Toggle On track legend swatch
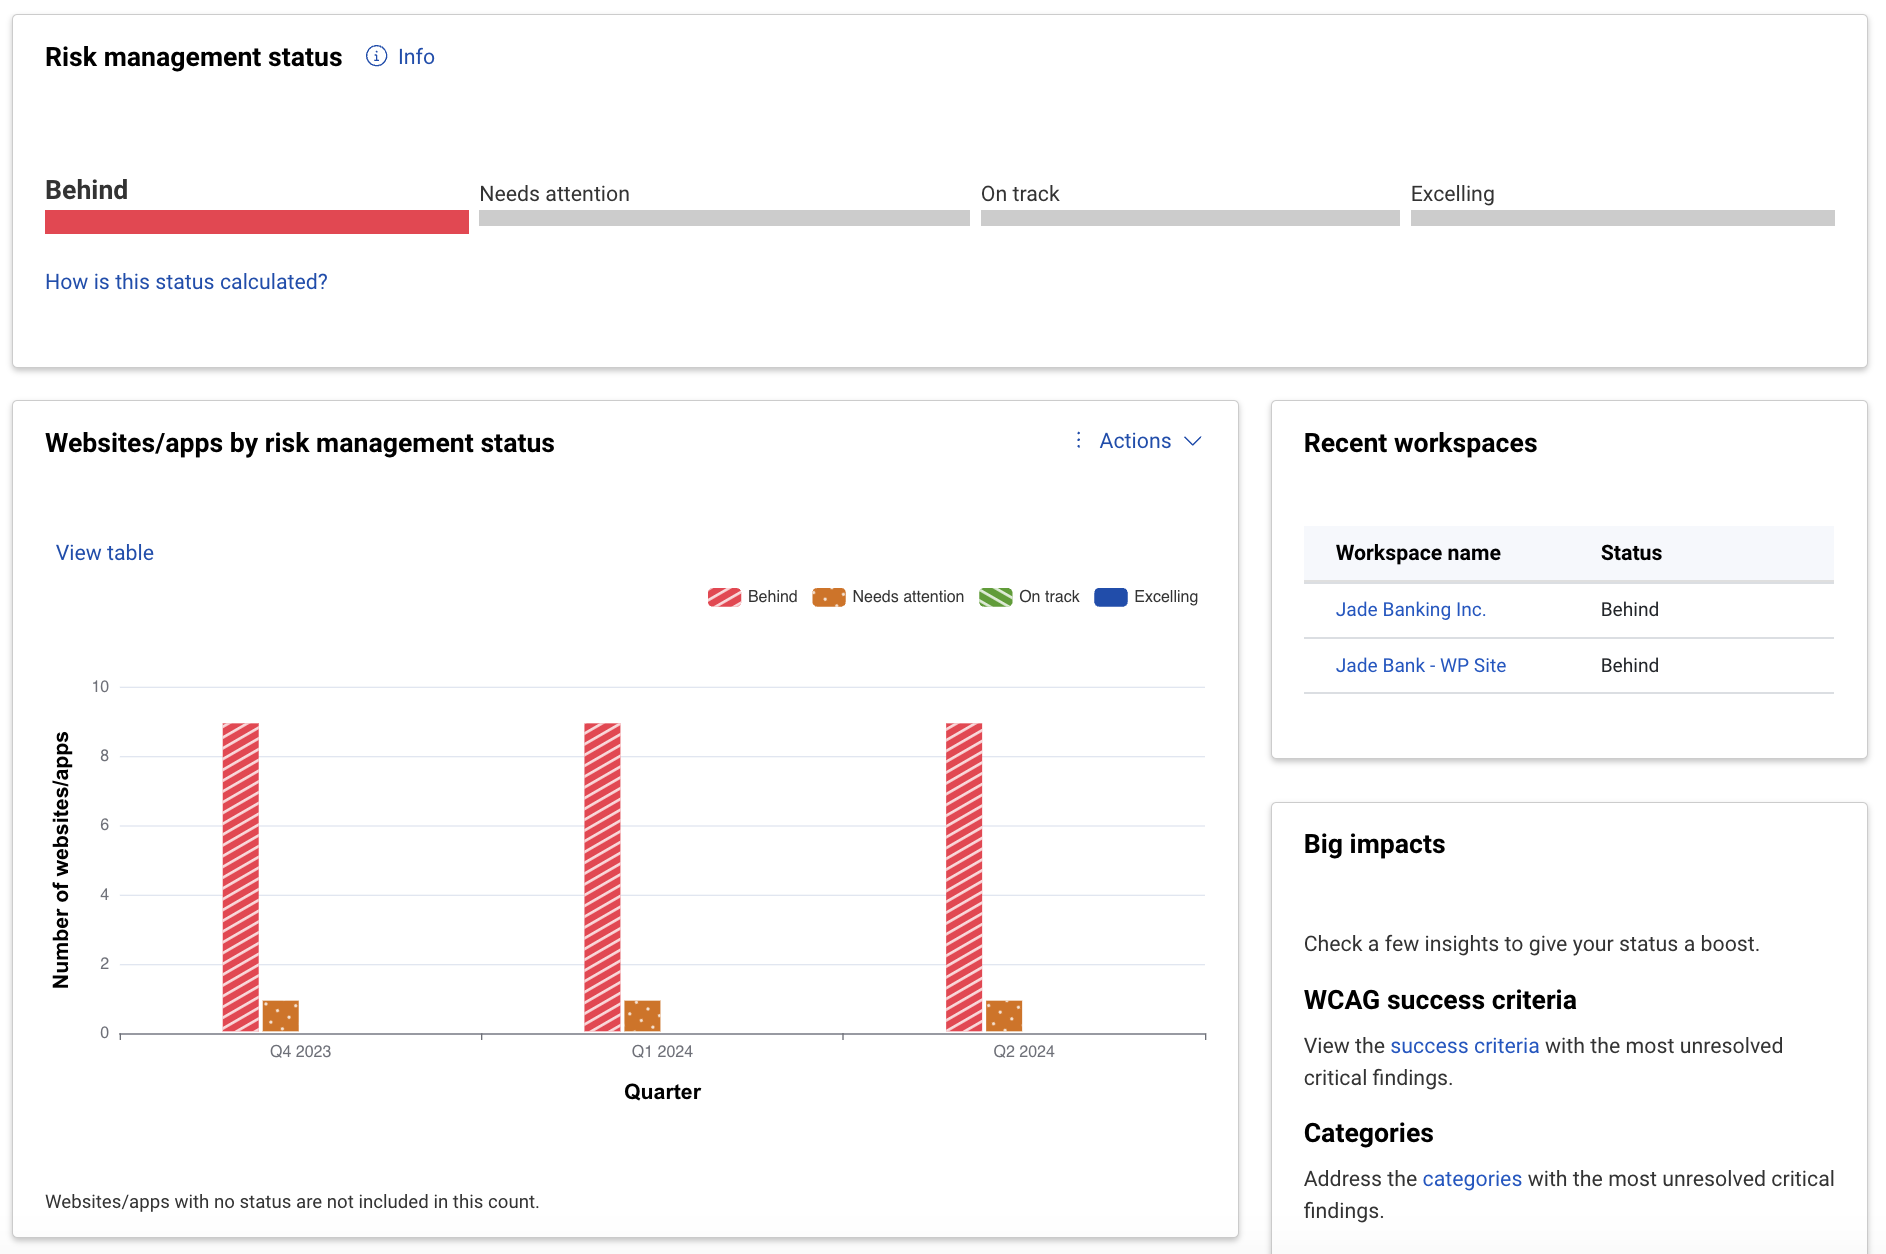The image size is (1886, 1254). (x=996, y=597)
